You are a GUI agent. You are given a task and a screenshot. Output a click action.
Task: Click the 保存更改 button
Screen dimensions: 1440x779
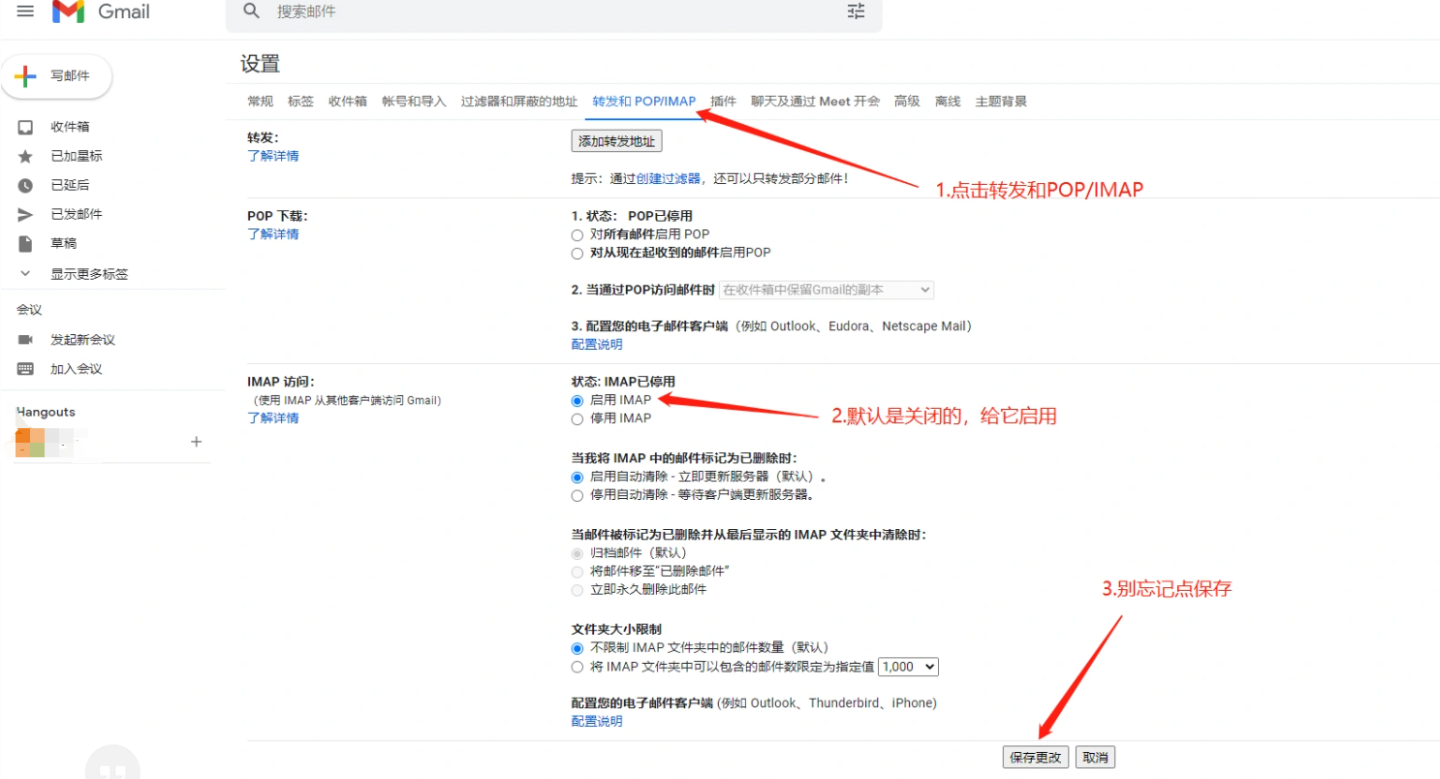pos(1035,757)
